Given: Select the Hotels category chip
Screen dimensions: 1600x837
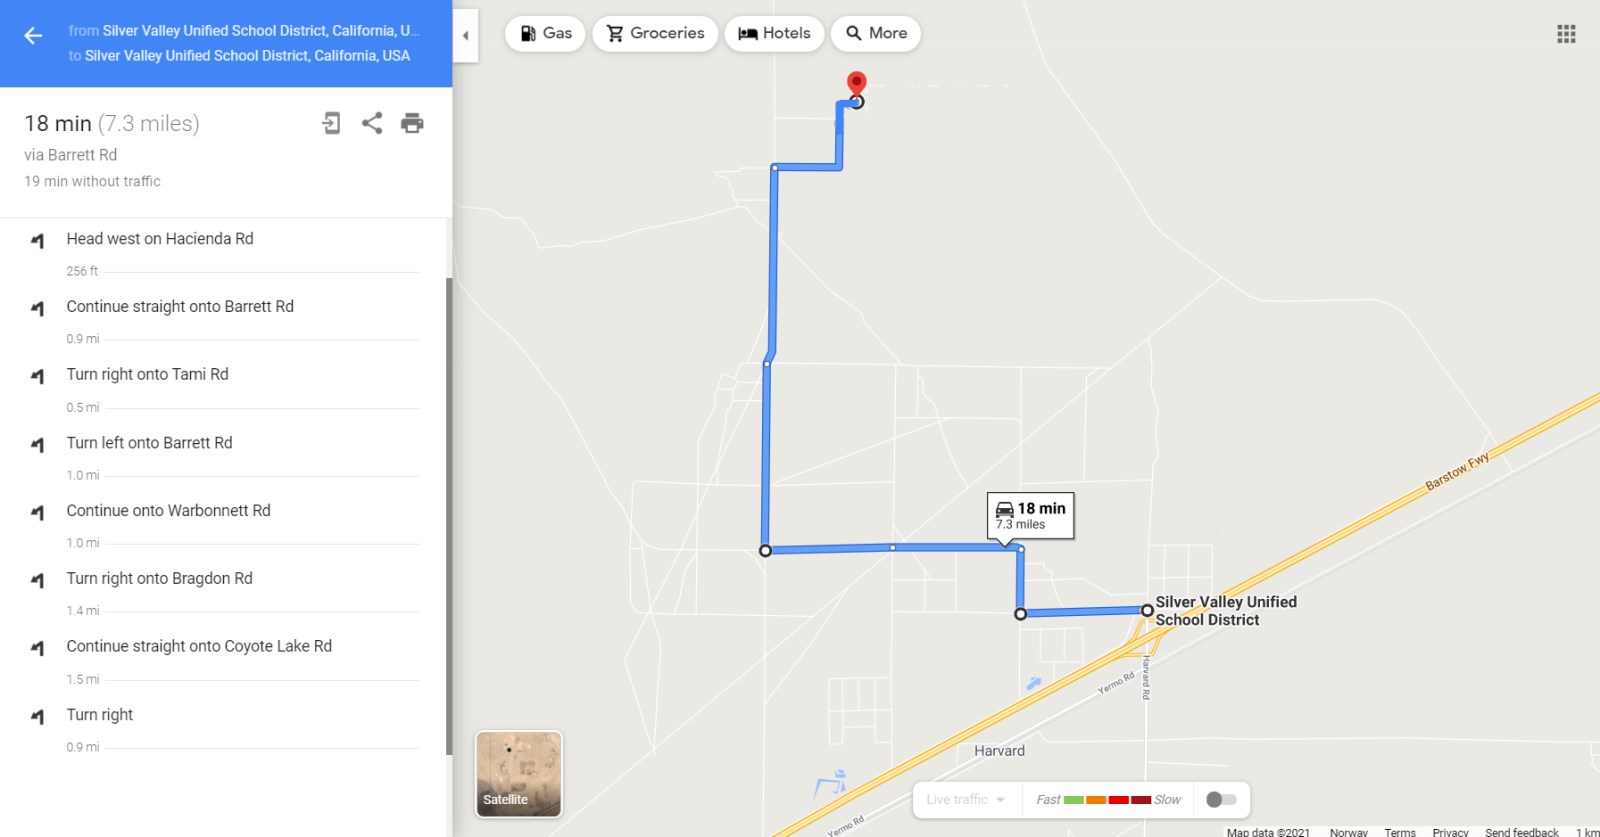Looking at the screenshot, I should [x=774, y=33].
